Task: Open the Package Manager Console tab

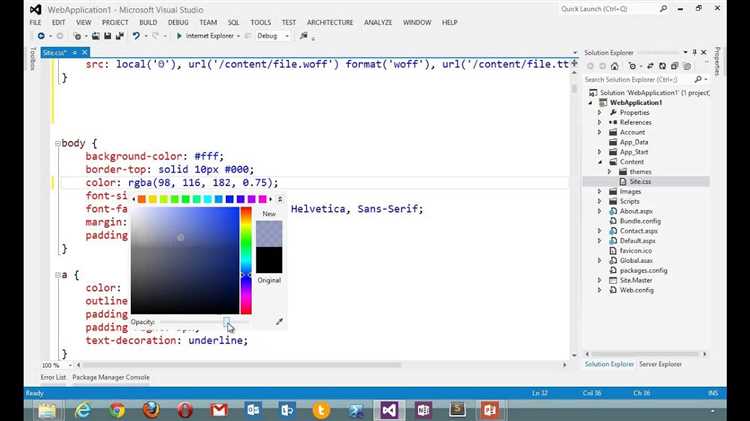Action: click(111, 377)
